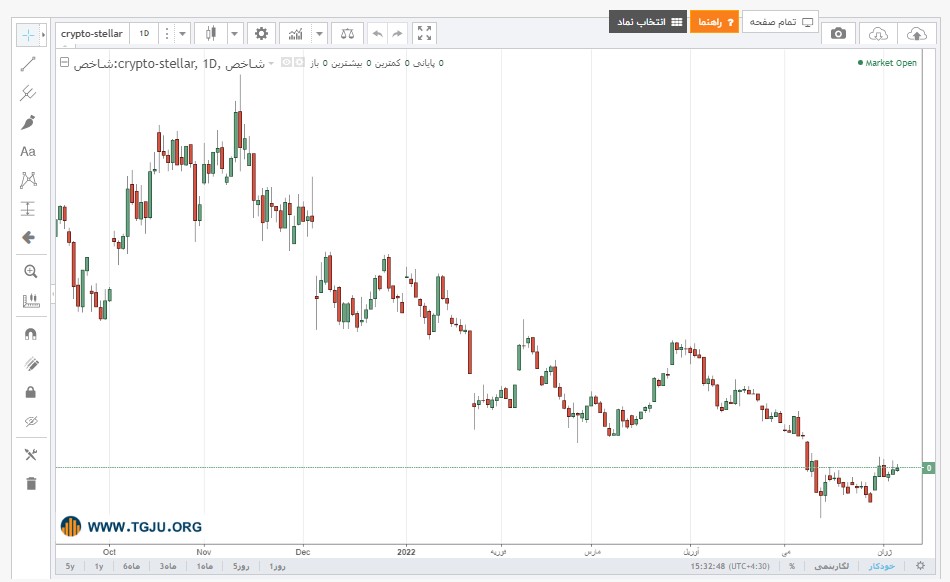This screenshot has width=950, height=582.
Task: Toggle stay in drawing mode pencil
Action: (x=30, y=363)
